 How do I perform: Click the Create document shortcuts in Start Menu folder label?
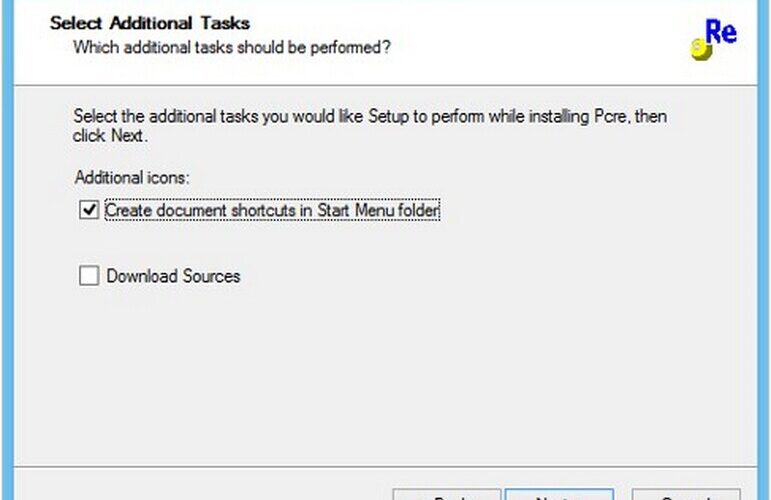click(x=272, y=210)
